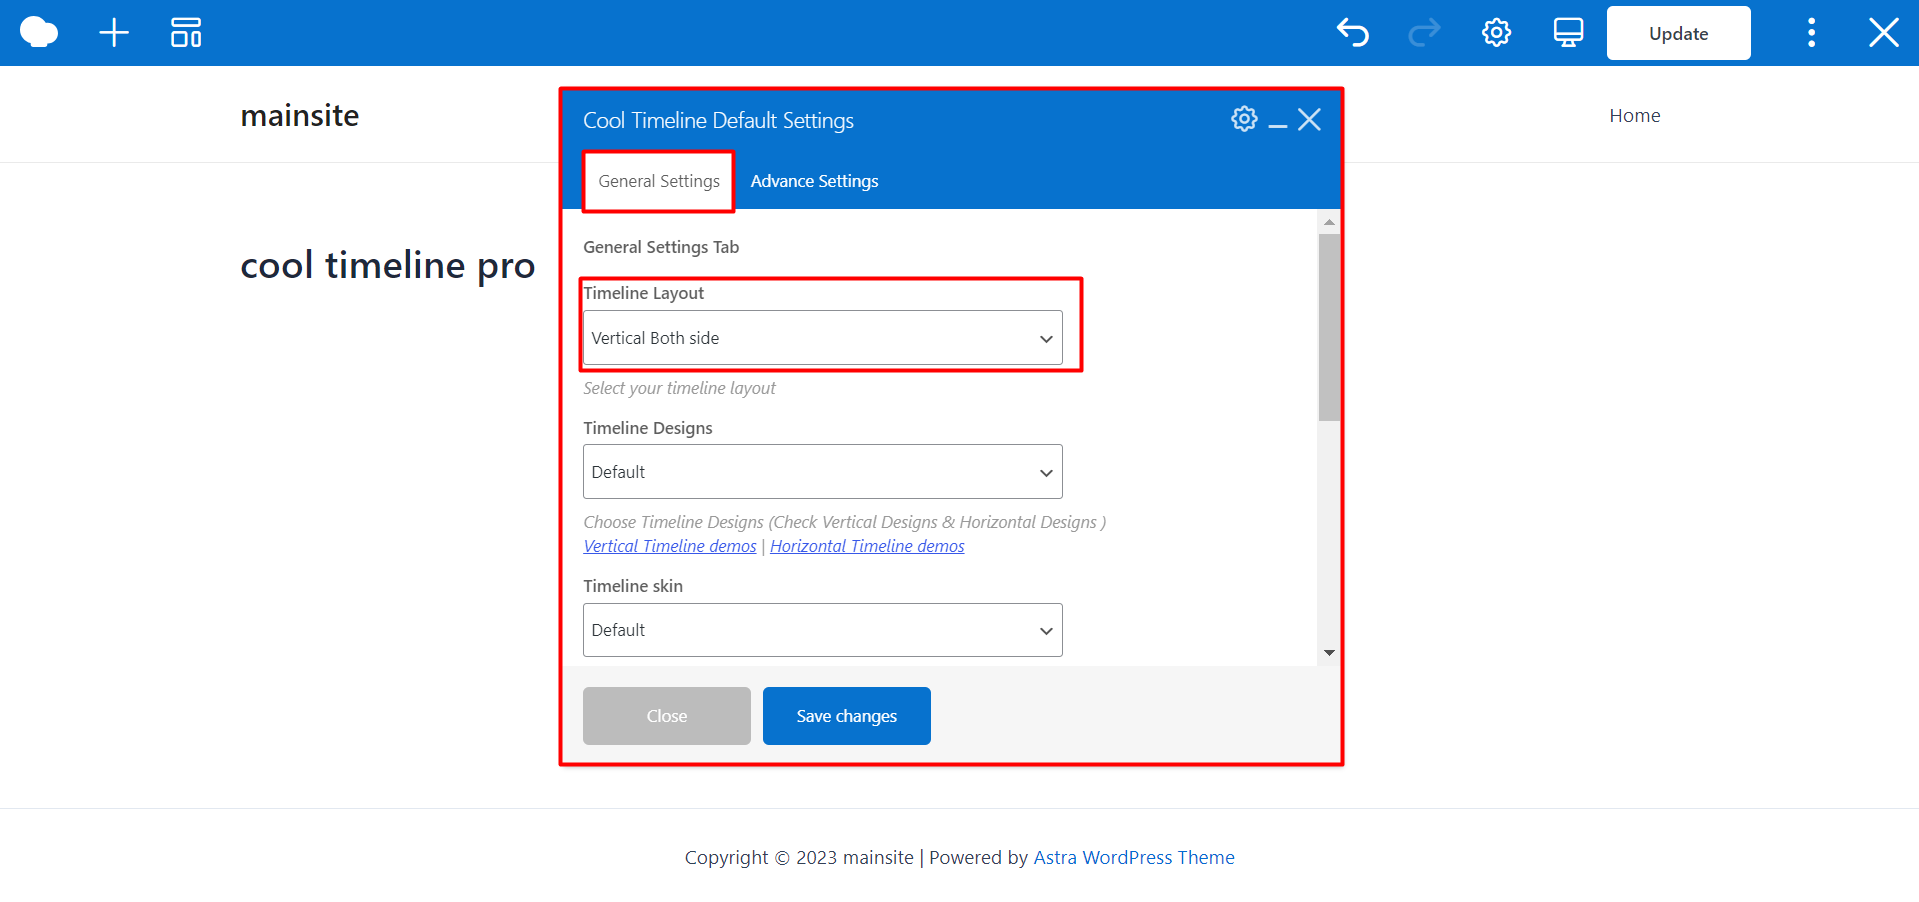Click the Update button
This screenshot has height=902, width=1919.
coord(1678,33)
